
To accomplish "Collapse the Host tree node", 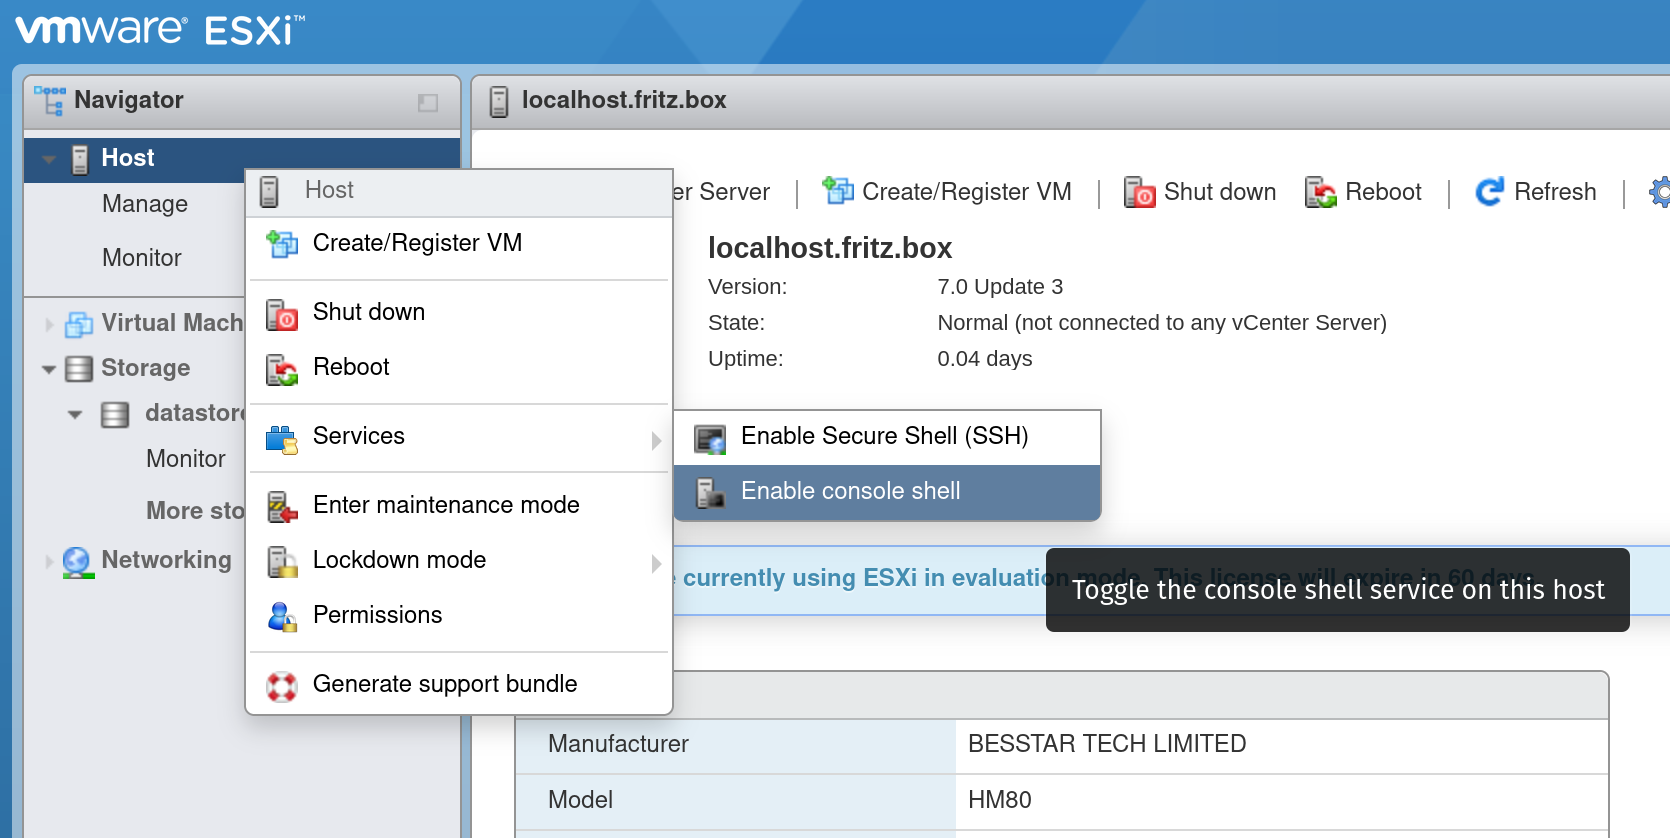I will [x=49, y=159].
